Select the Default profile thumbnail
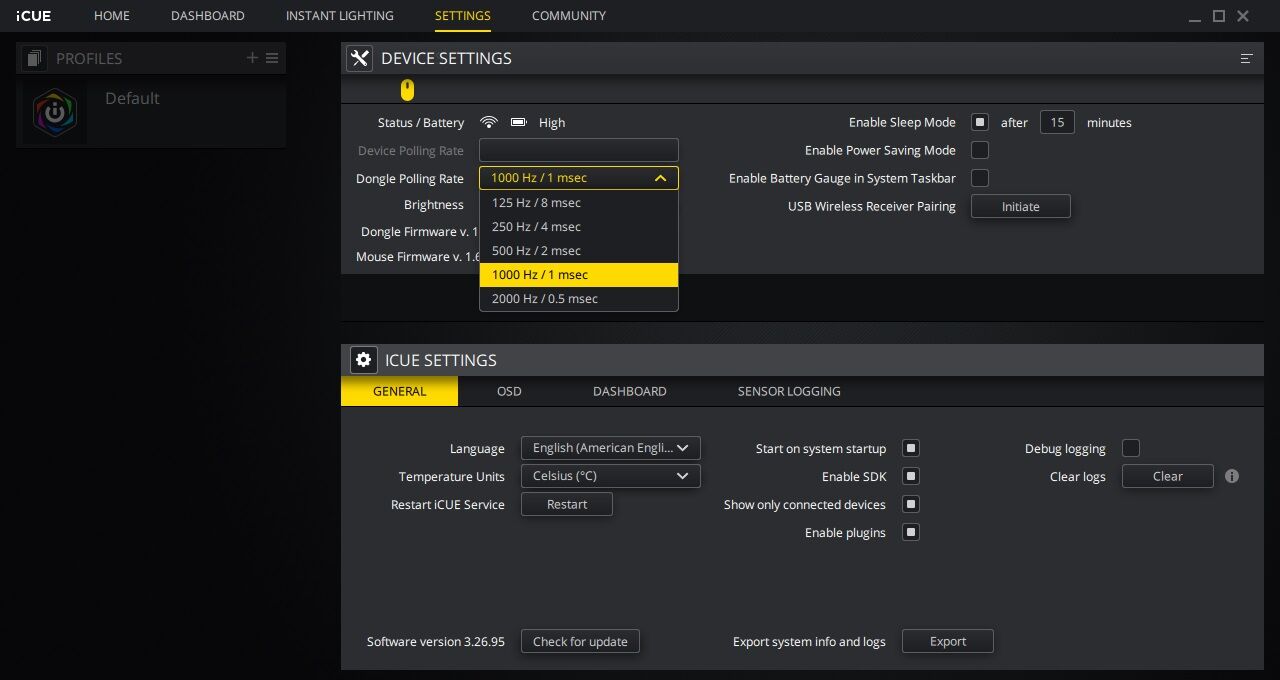Image resolution: width=1280 pixels, height=680 pixels. [x=55, y=114]
